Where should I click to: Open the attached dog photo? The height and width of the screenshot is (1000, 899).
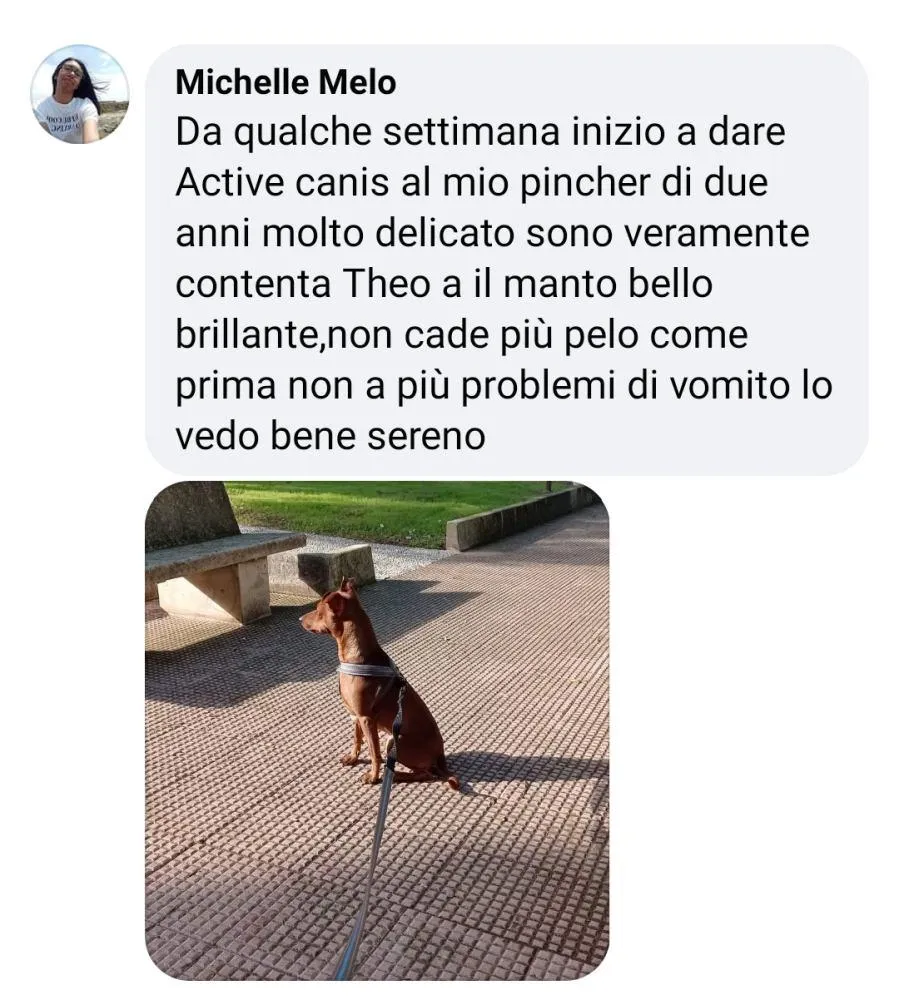click(x=377, y=730)
